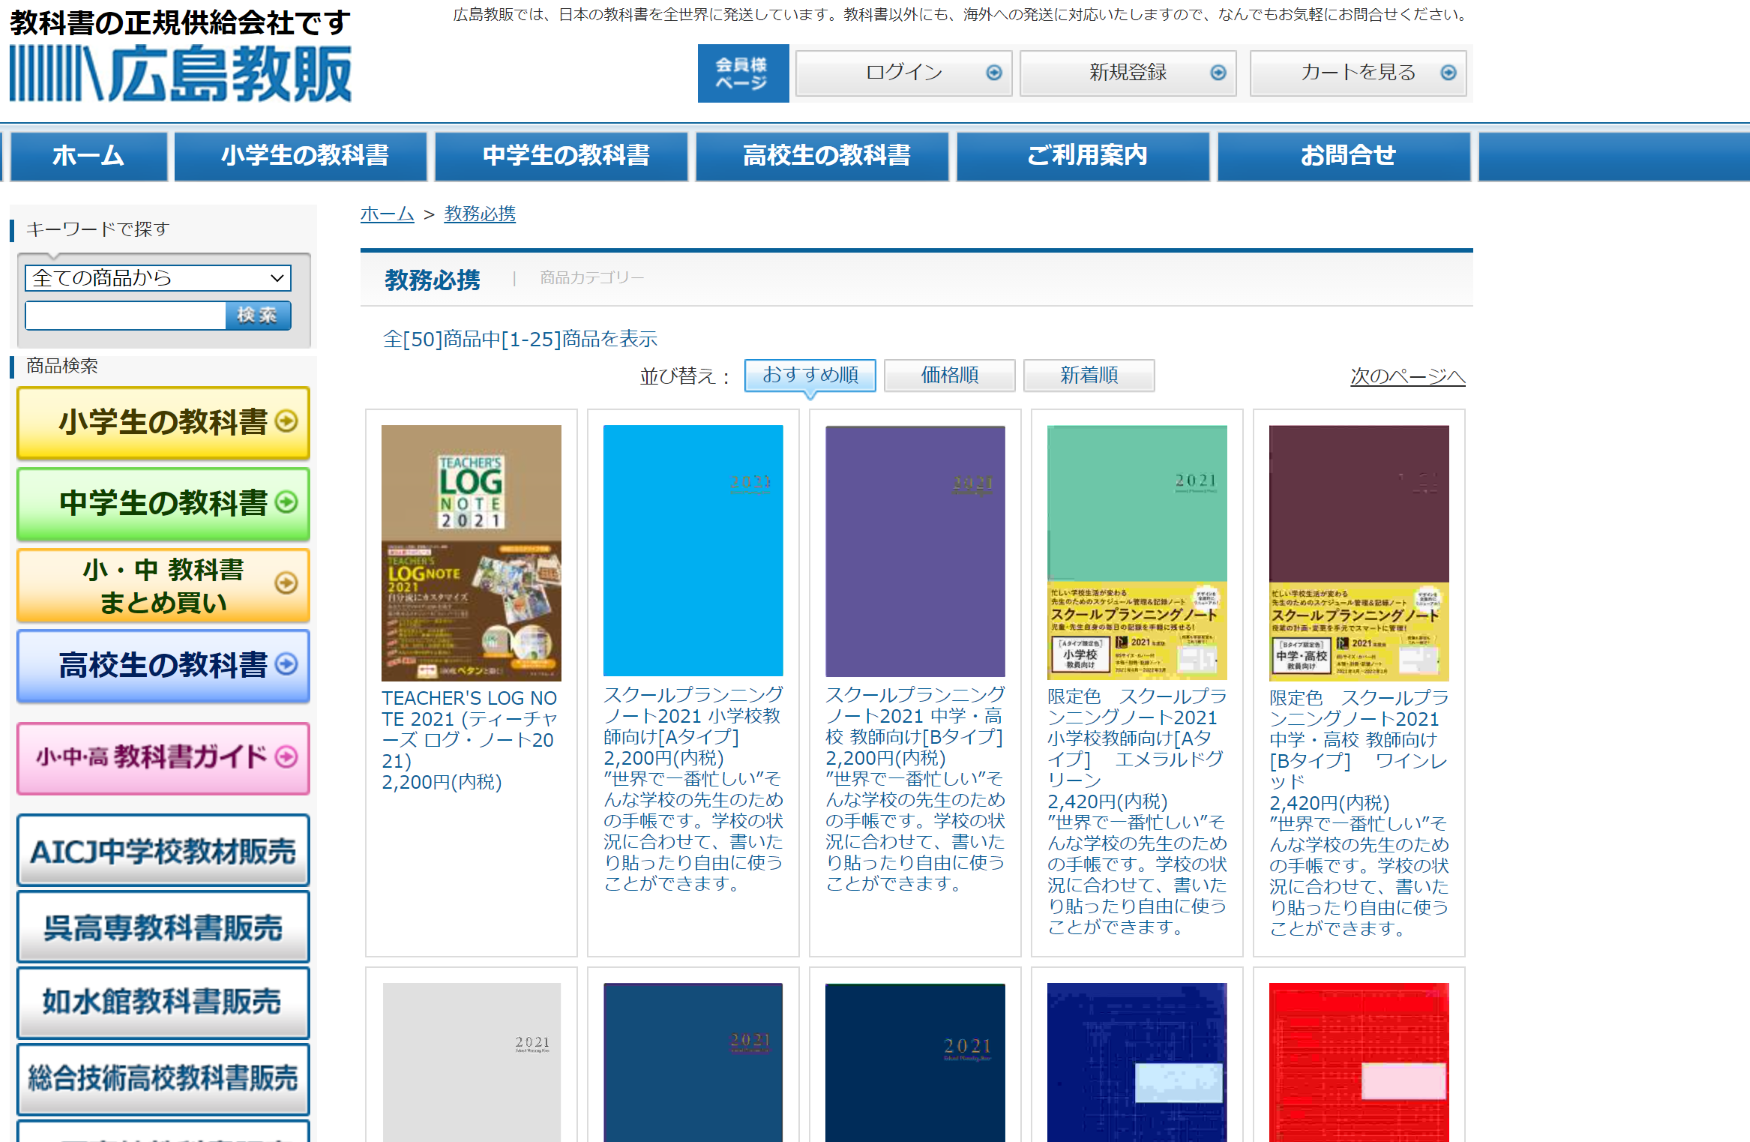
Task: Open the 全ての商品から category dropdown
Action: coord(158,278)
